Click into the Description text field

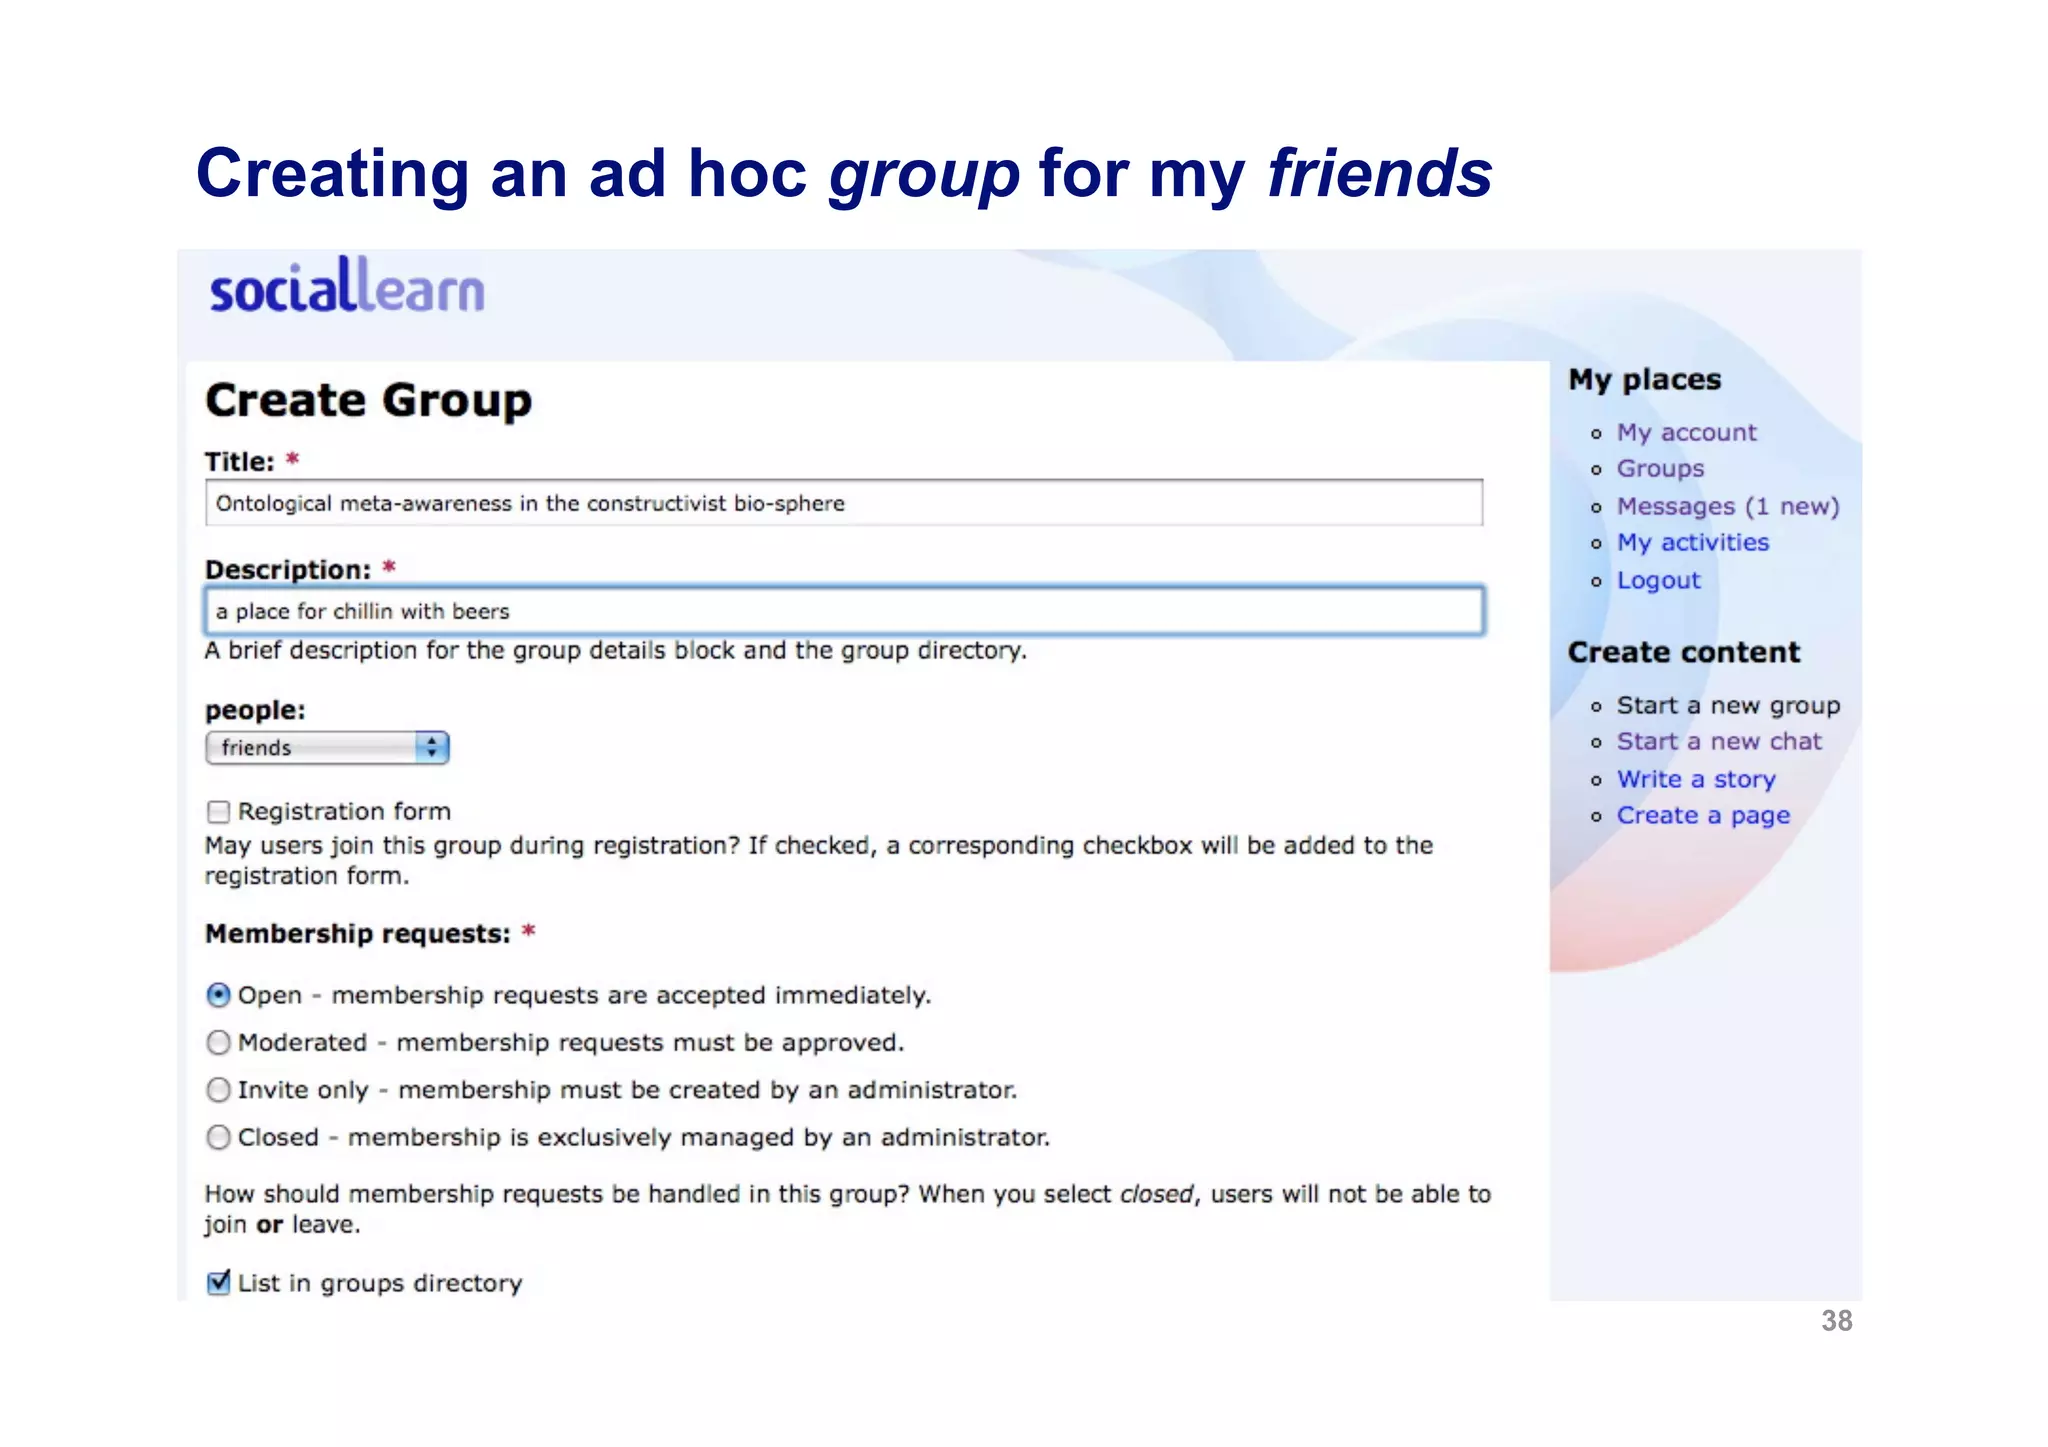(844, 611)
